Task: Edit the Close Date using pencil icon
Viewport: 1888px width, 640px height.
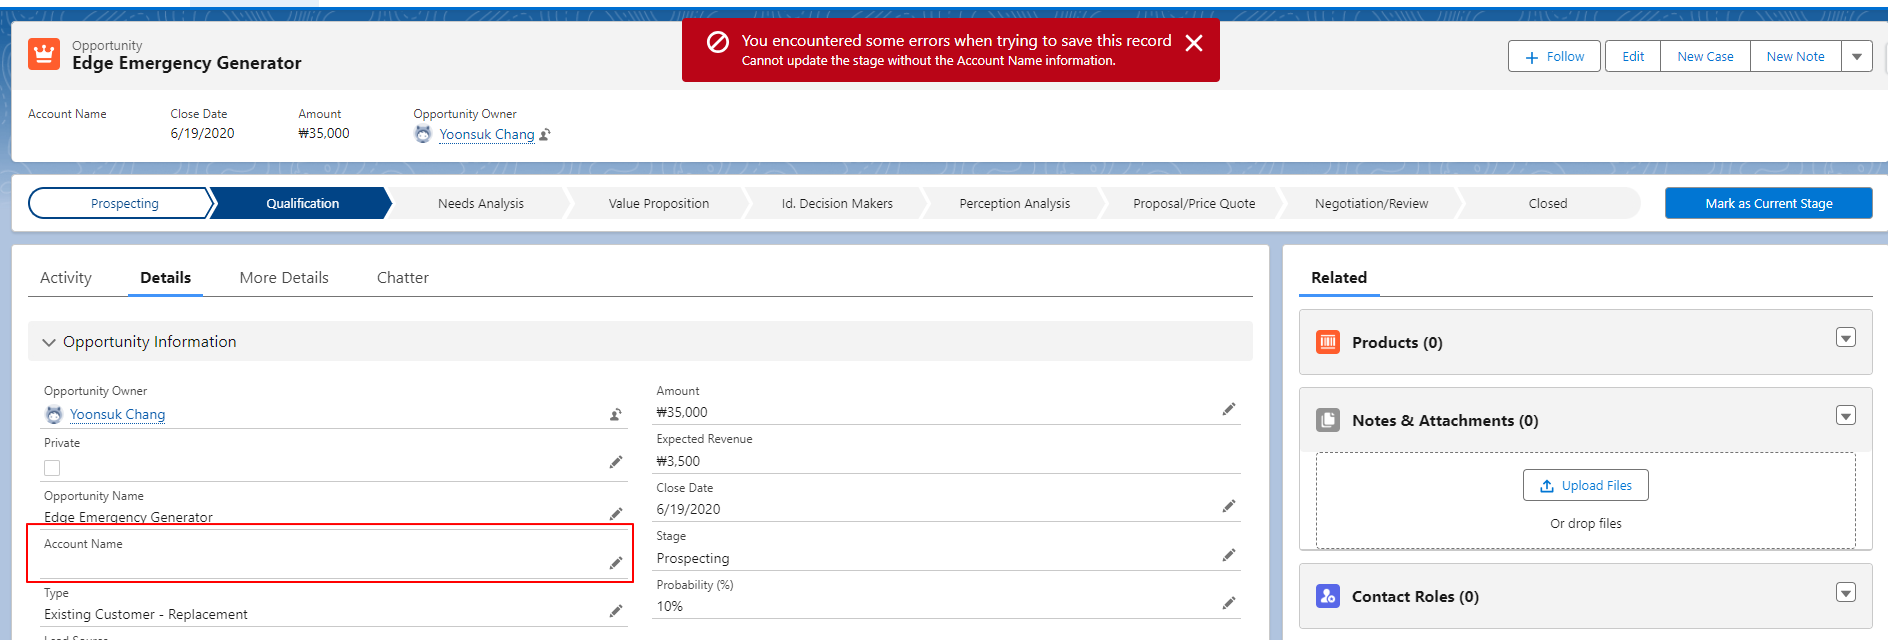Action: click(1229, 506)
